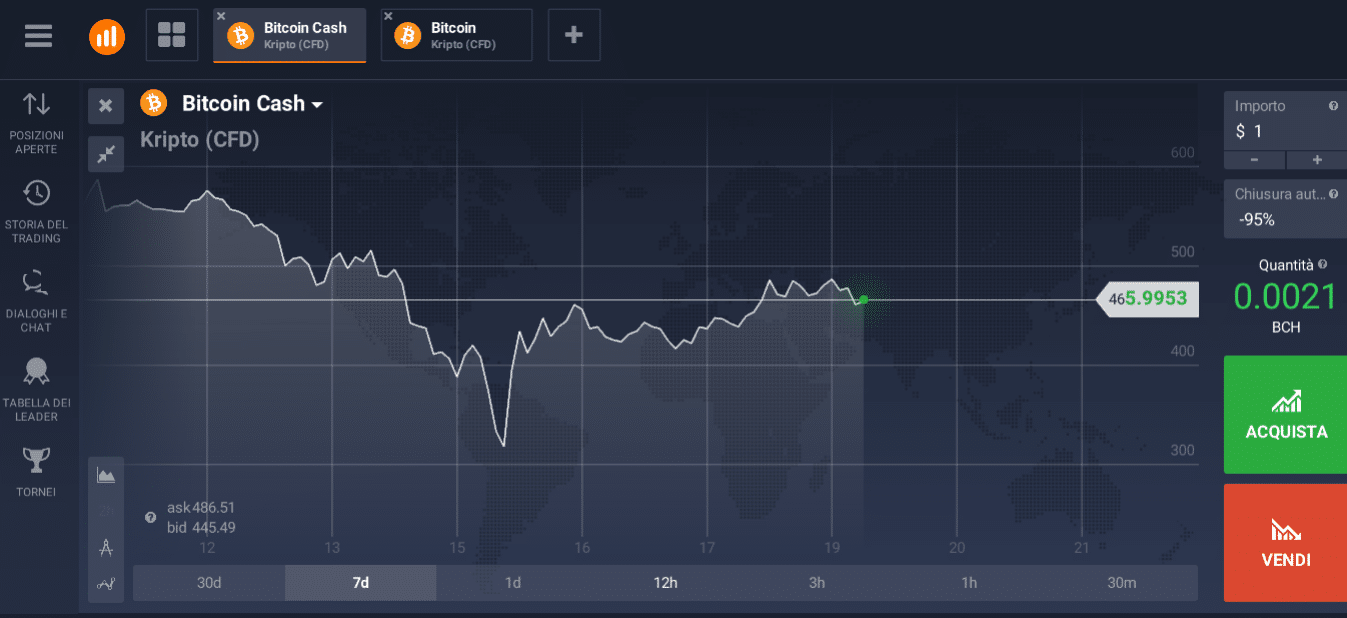Increase amount with plus button
The width and height of the screenshot is (1347, 618).
tap(1317, 160)
